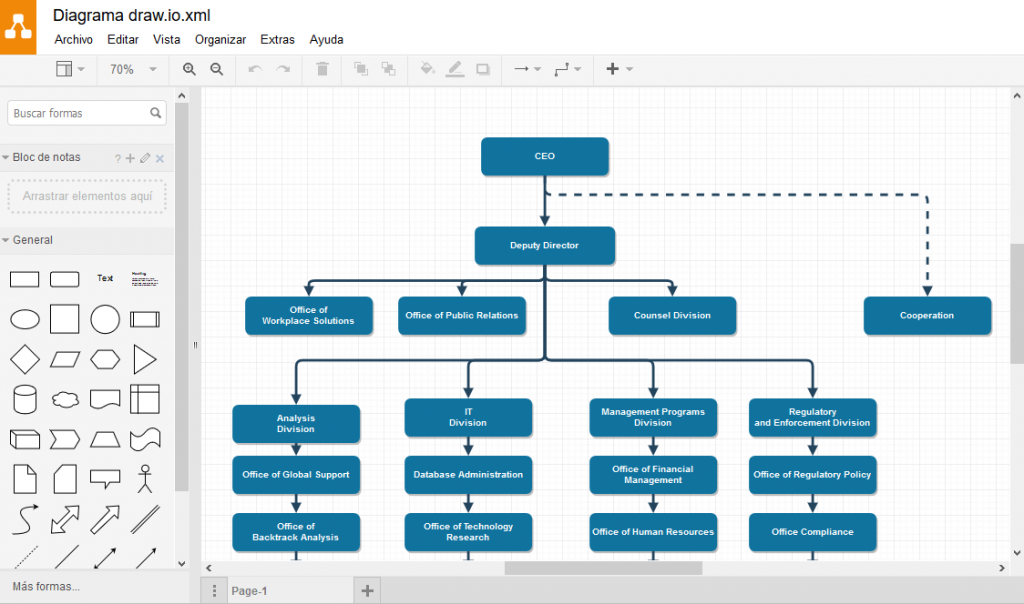This screenshot has height=604, width=1024.
Task: Toggle the shadow icon in toolbar
Action: point(483,69)
